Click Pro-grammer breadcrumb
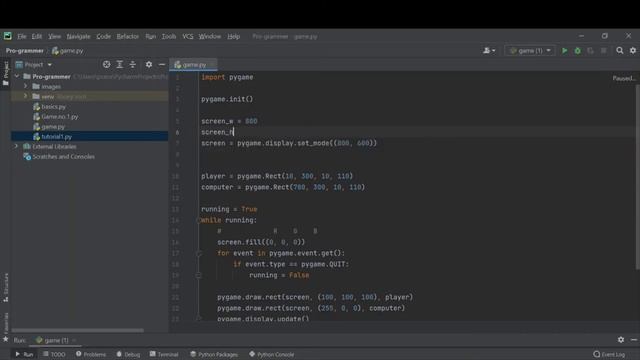 pos(24,51)
